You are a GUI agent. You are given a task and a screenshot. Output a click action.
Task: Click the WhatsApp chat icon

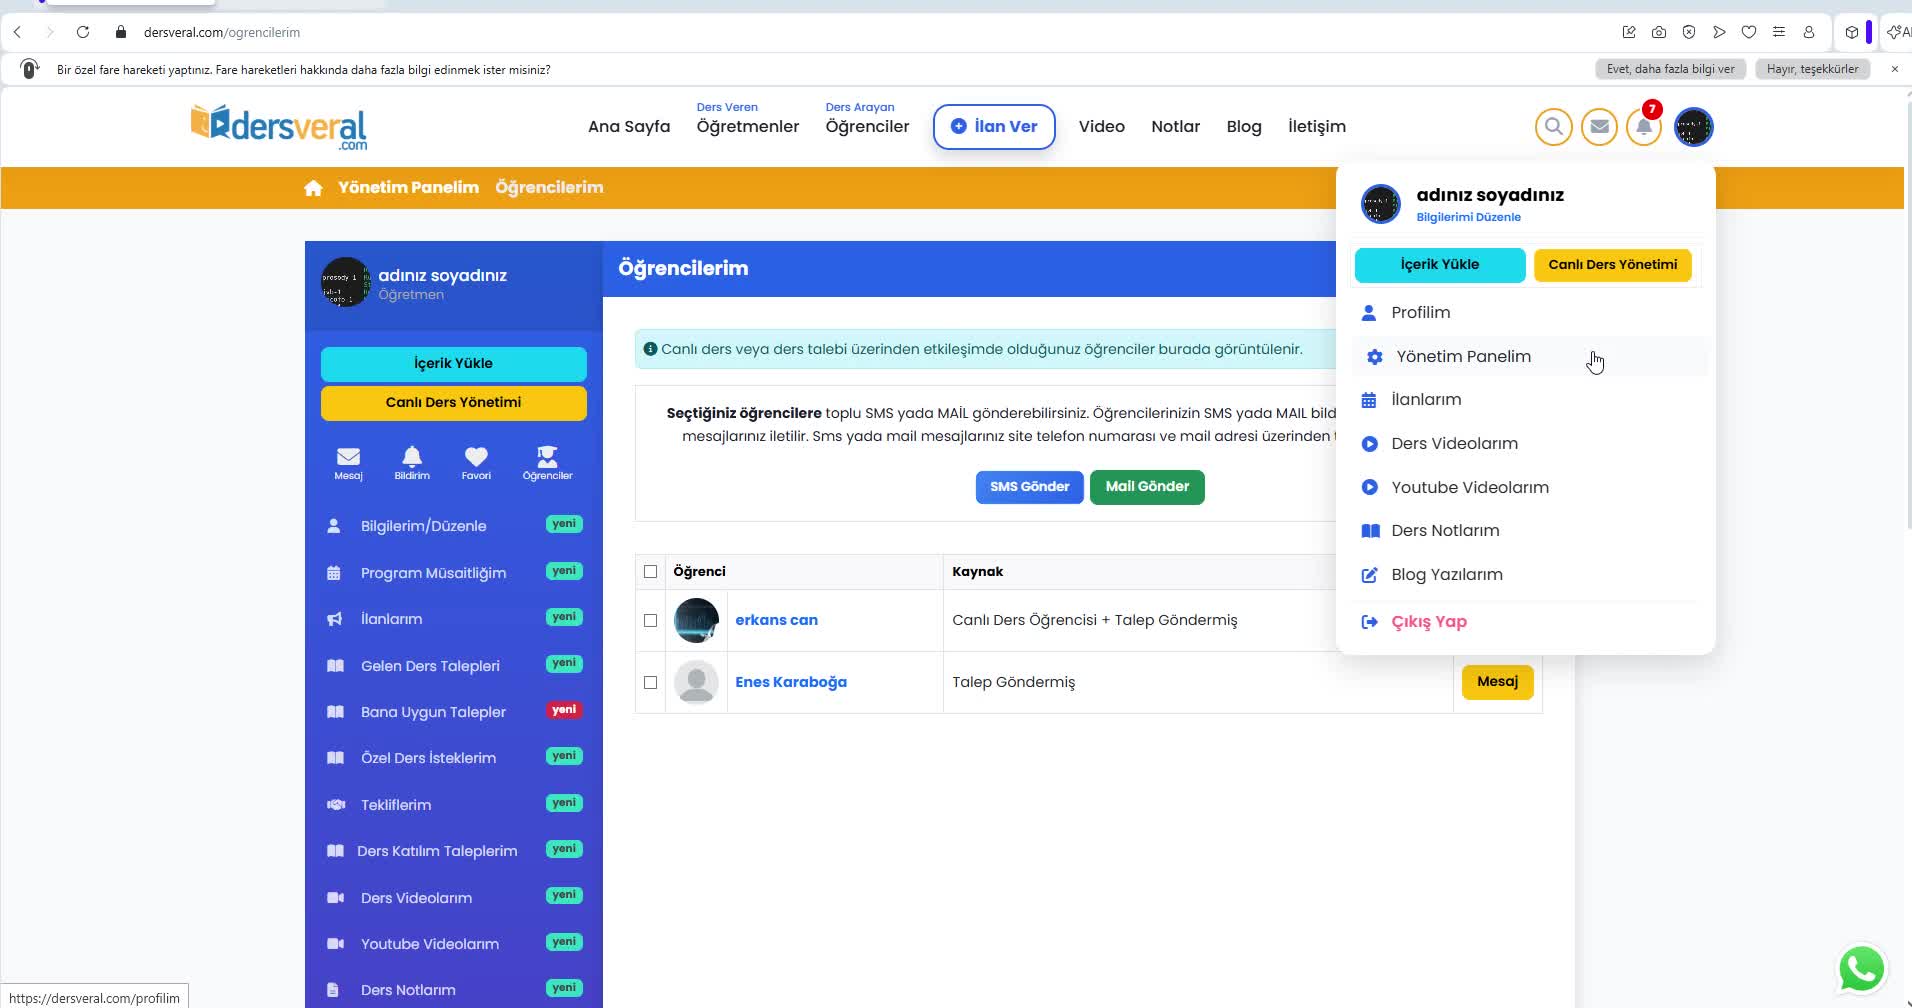pyautogui.click(x=1861, y=968)
